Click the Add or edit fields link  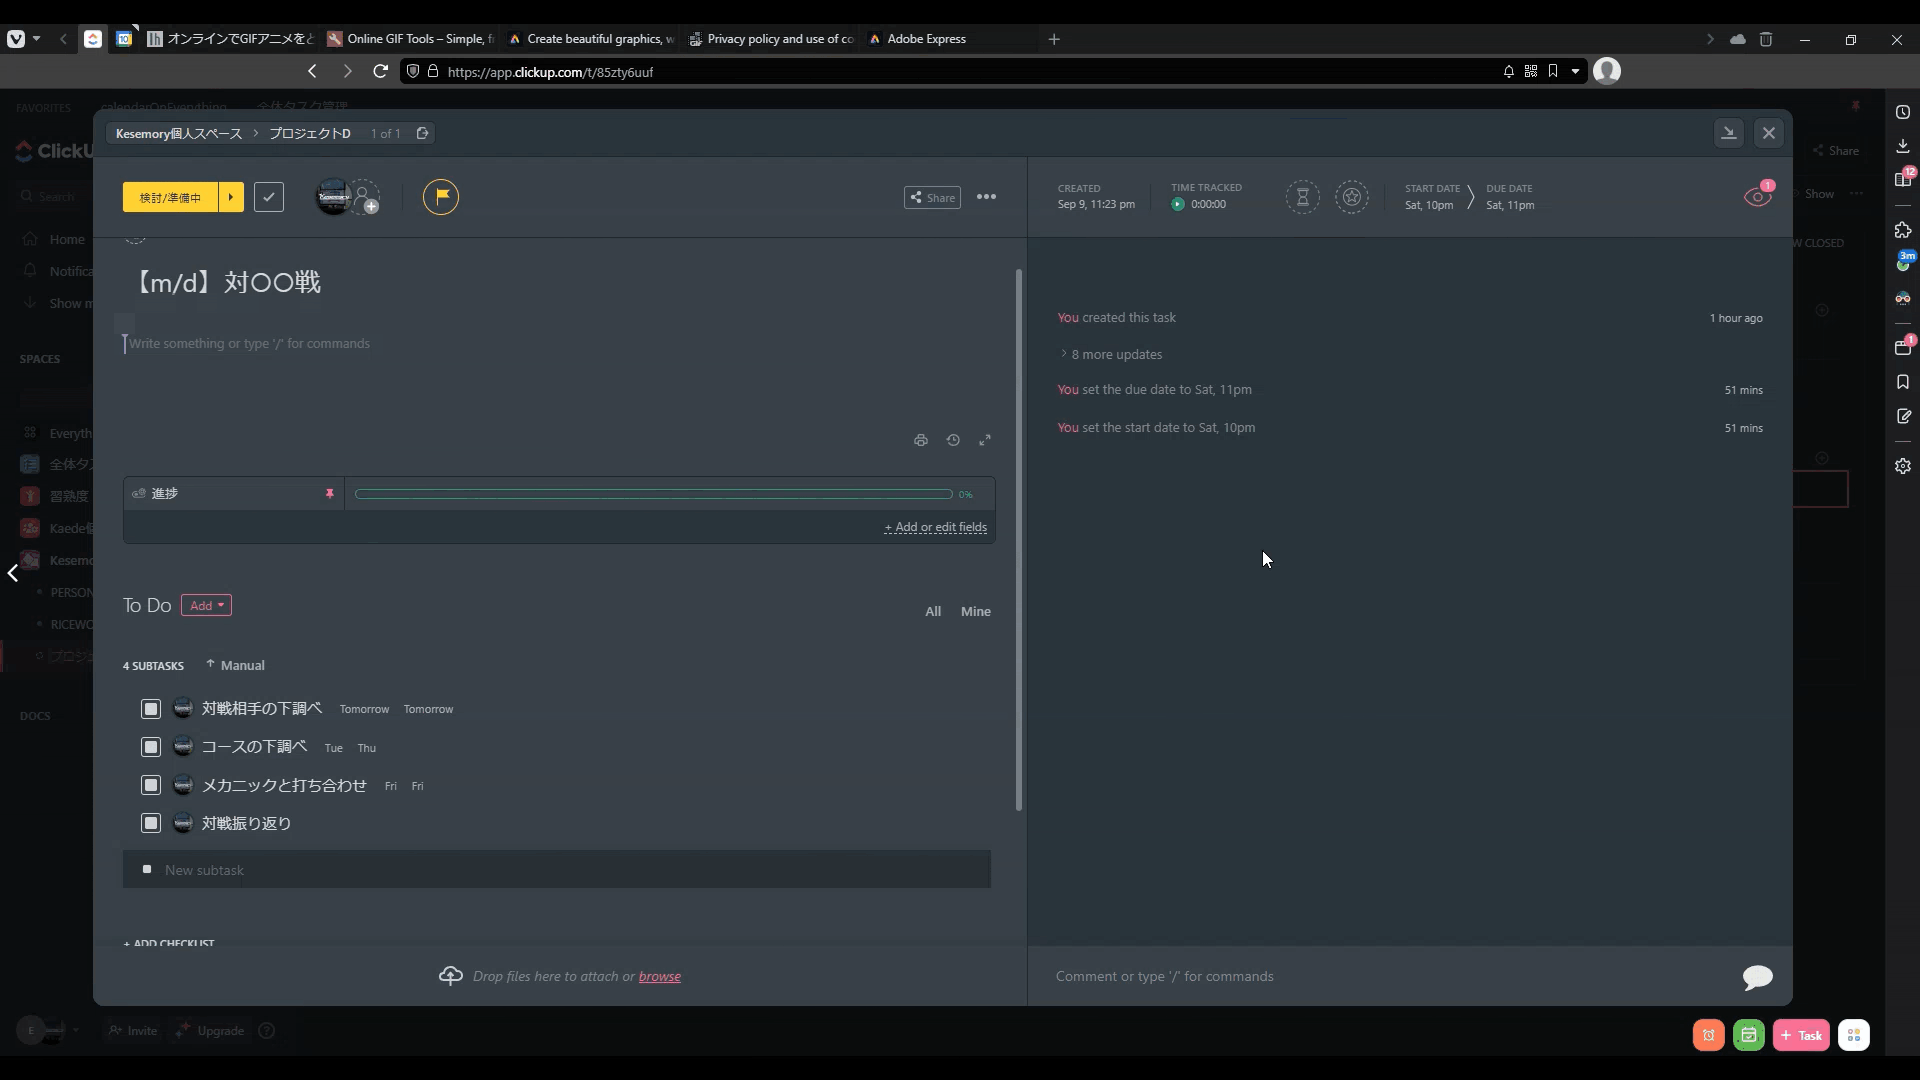tap(935, 527)
